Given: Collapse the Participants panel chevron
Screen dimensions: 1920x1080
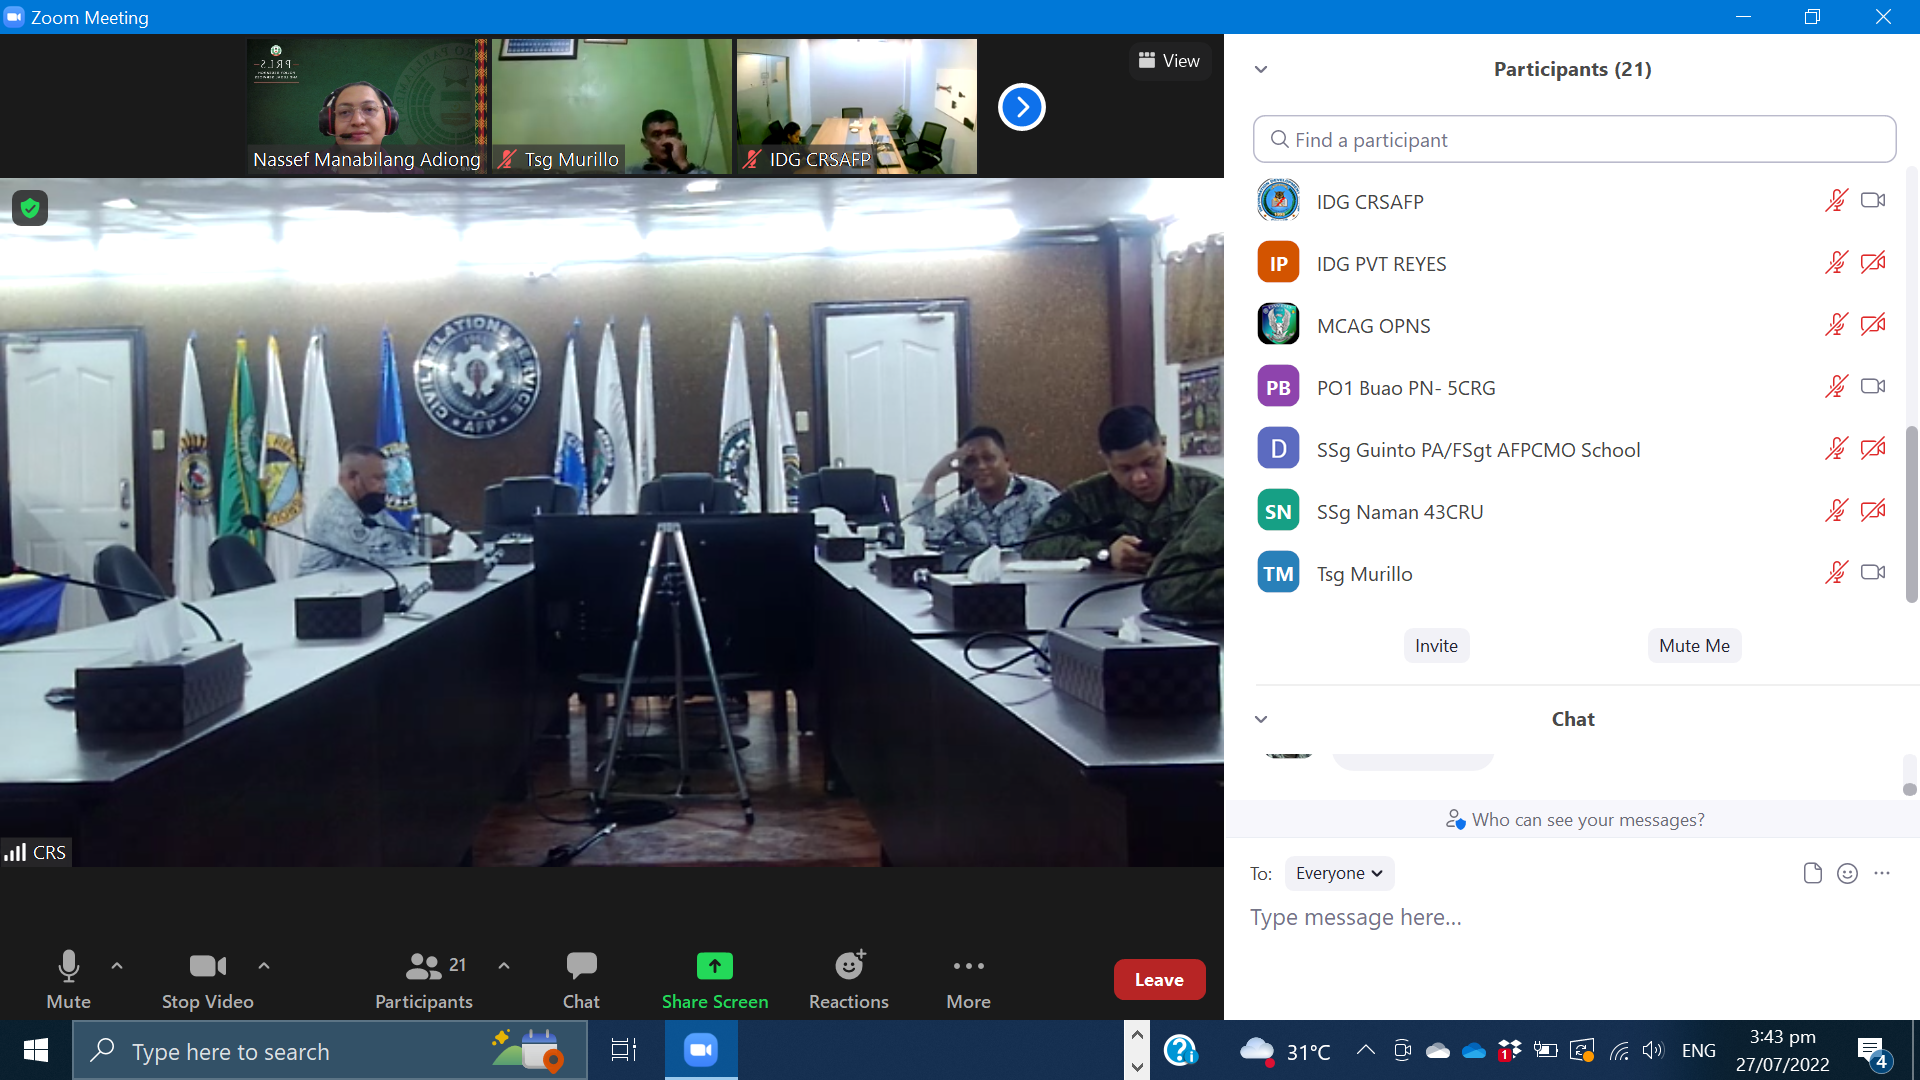Looking at the screenshot, I should coord(1261,69).
